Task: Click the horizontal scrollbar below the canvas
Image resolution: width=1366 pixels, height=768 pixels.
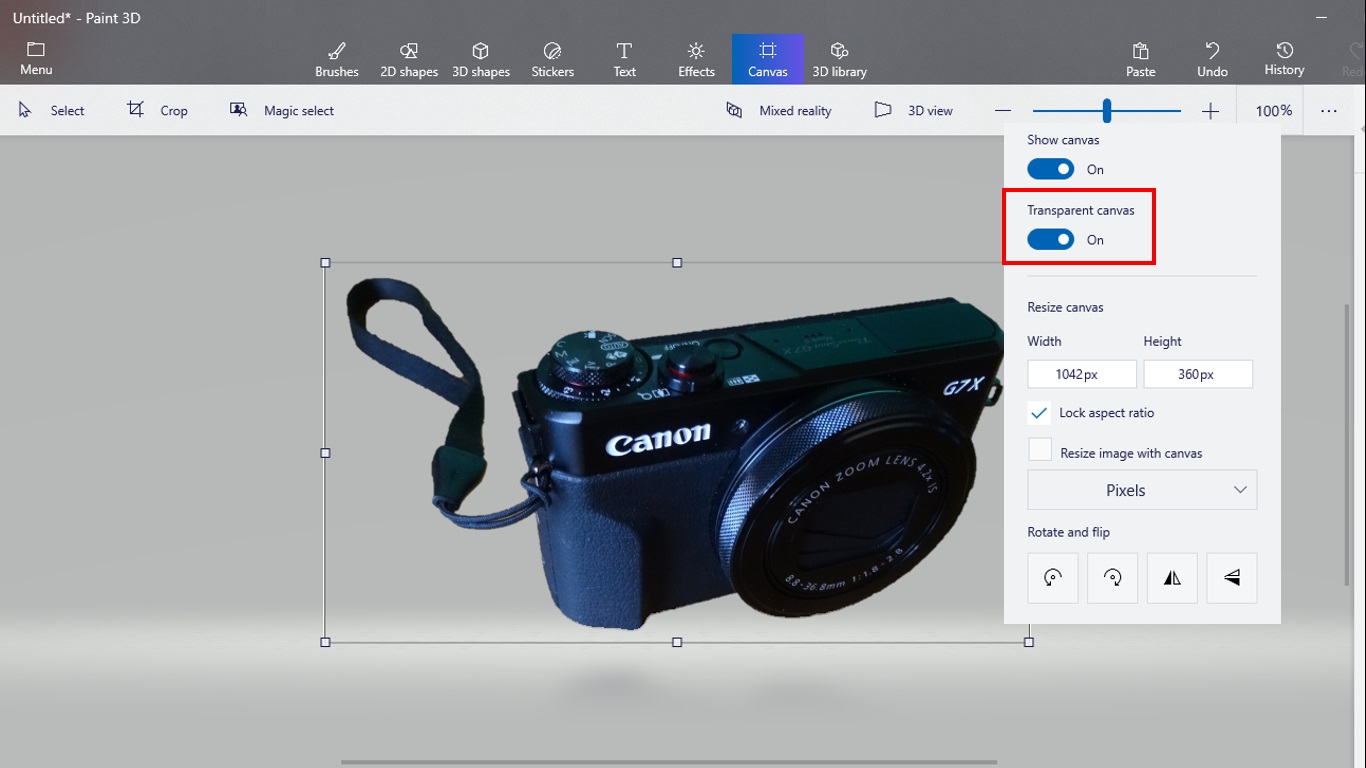Action: pyautogui.click(x=669, y=763)
